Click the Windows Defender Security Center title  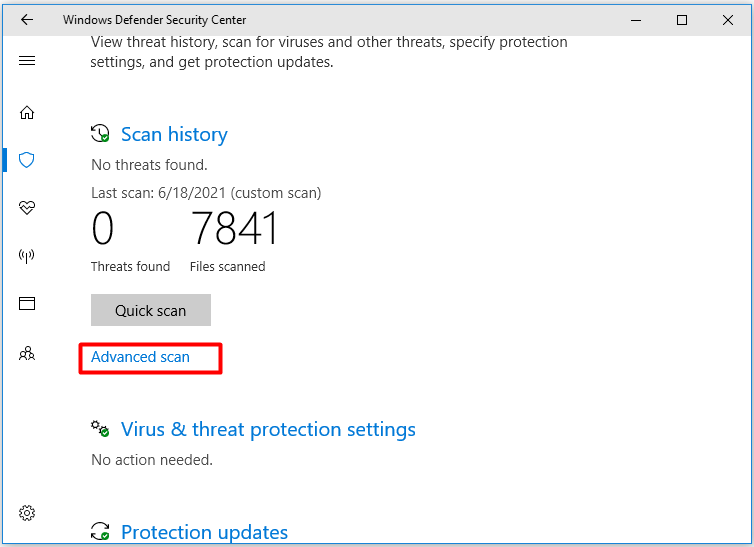(x=154, y=20)
